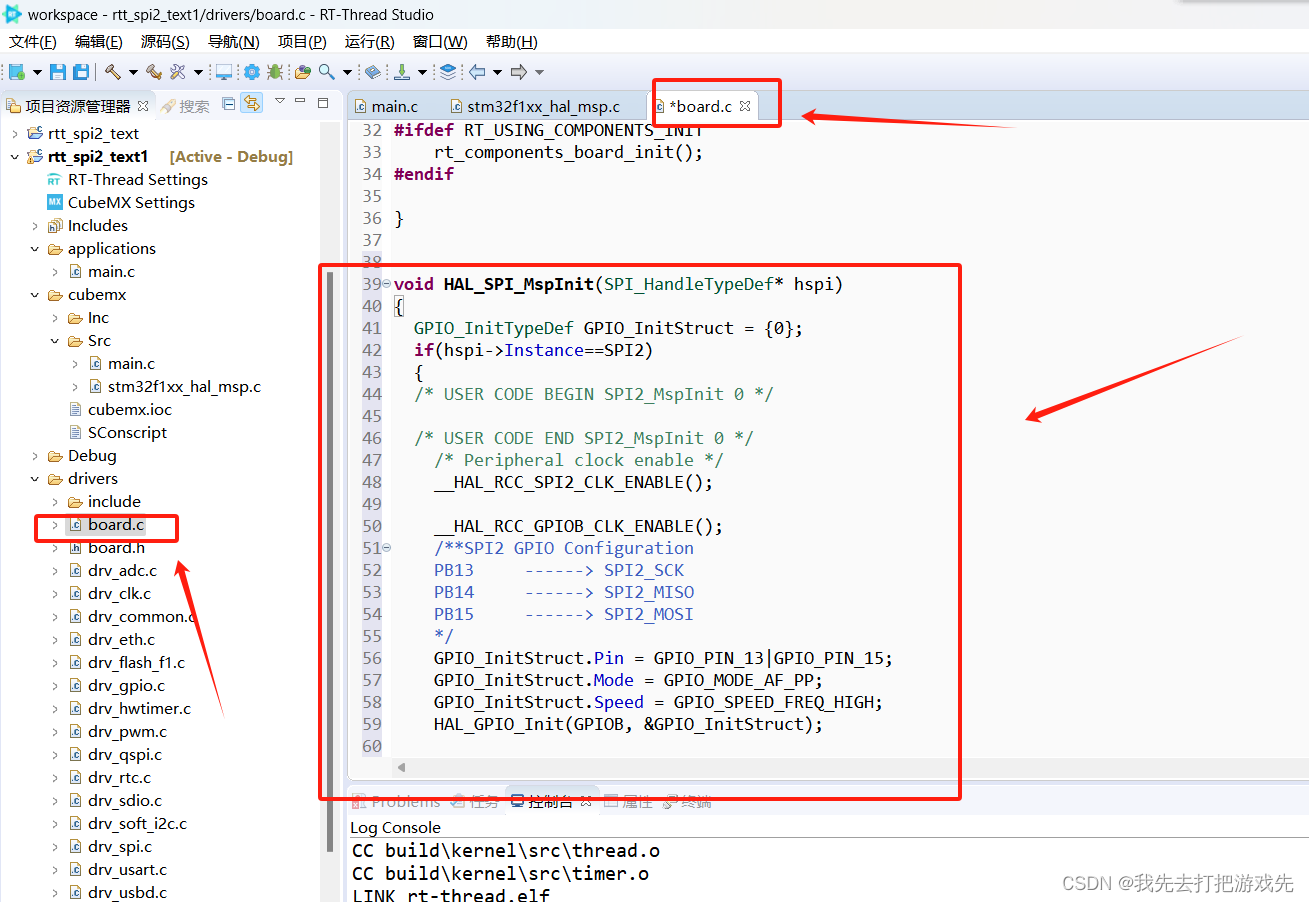Image resolution: width=1309 pixels, height=902 pixels.
Task: Expand the Debug folder
Action: coord(35,456)
